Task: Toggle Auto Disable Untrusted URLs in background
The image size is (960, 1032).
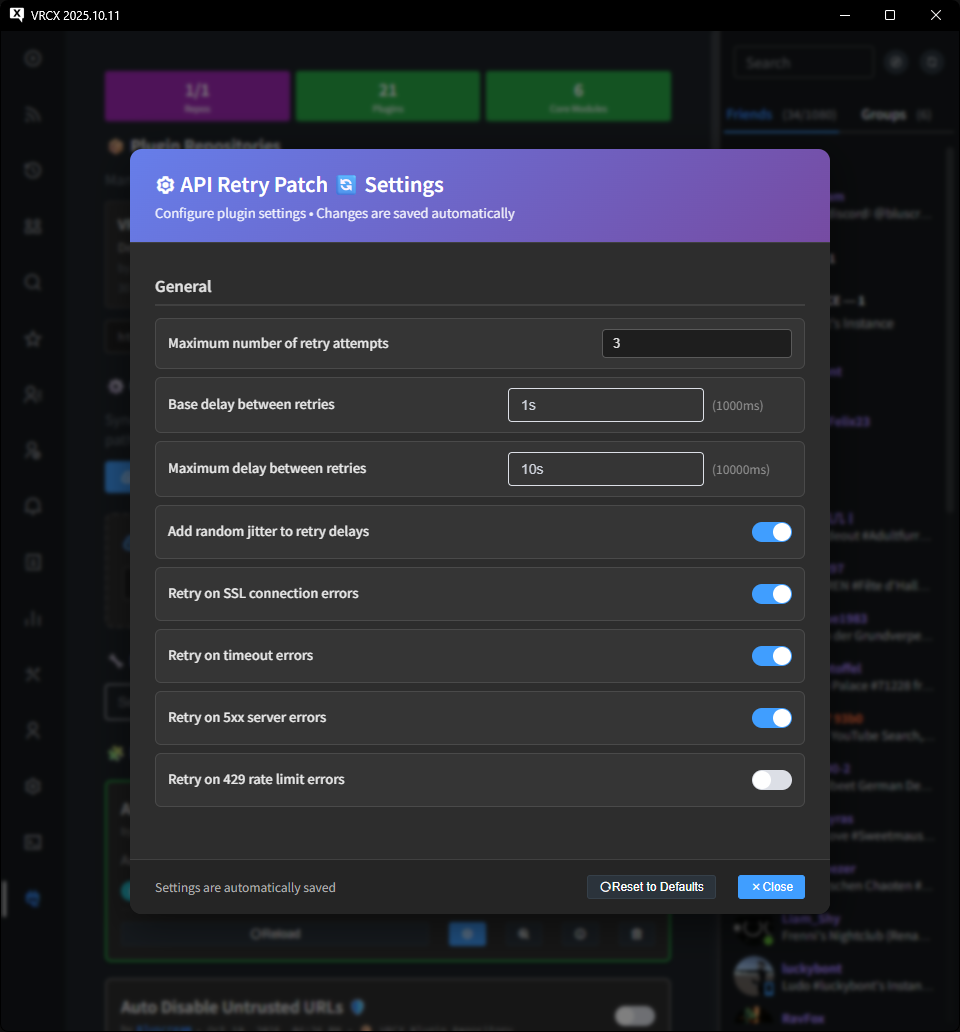Action: [x=635, y=1016]
